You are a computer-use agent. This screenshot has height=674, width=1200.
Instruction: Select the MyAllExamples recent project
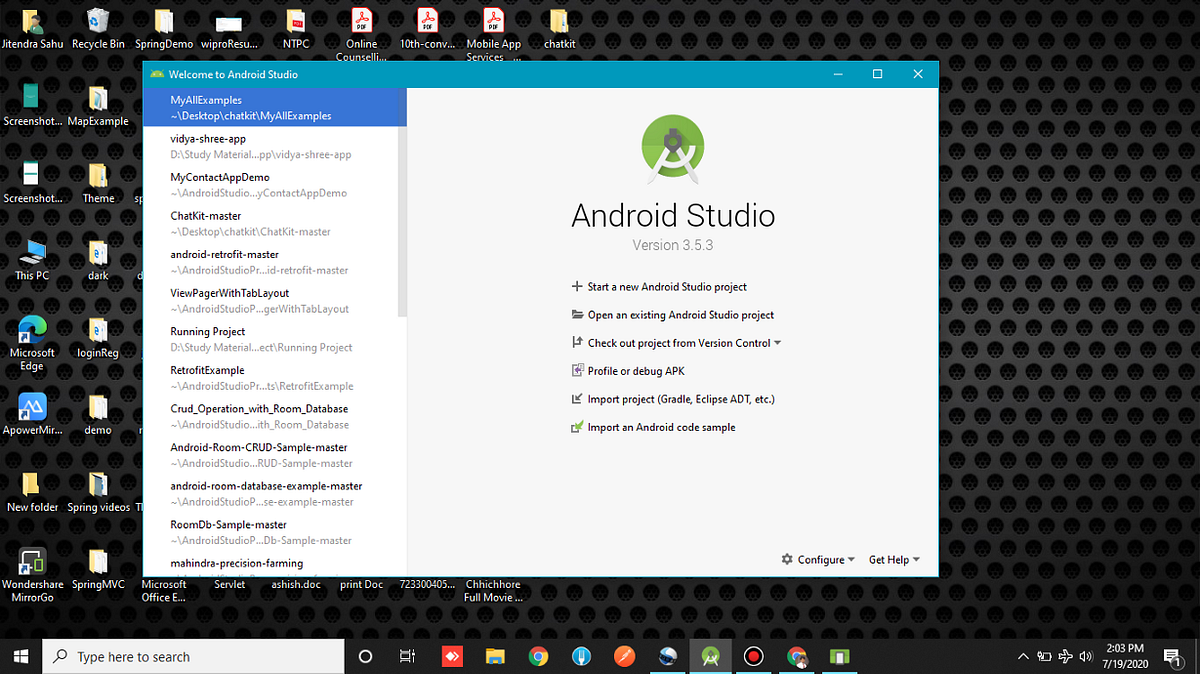tap(230, 107)
